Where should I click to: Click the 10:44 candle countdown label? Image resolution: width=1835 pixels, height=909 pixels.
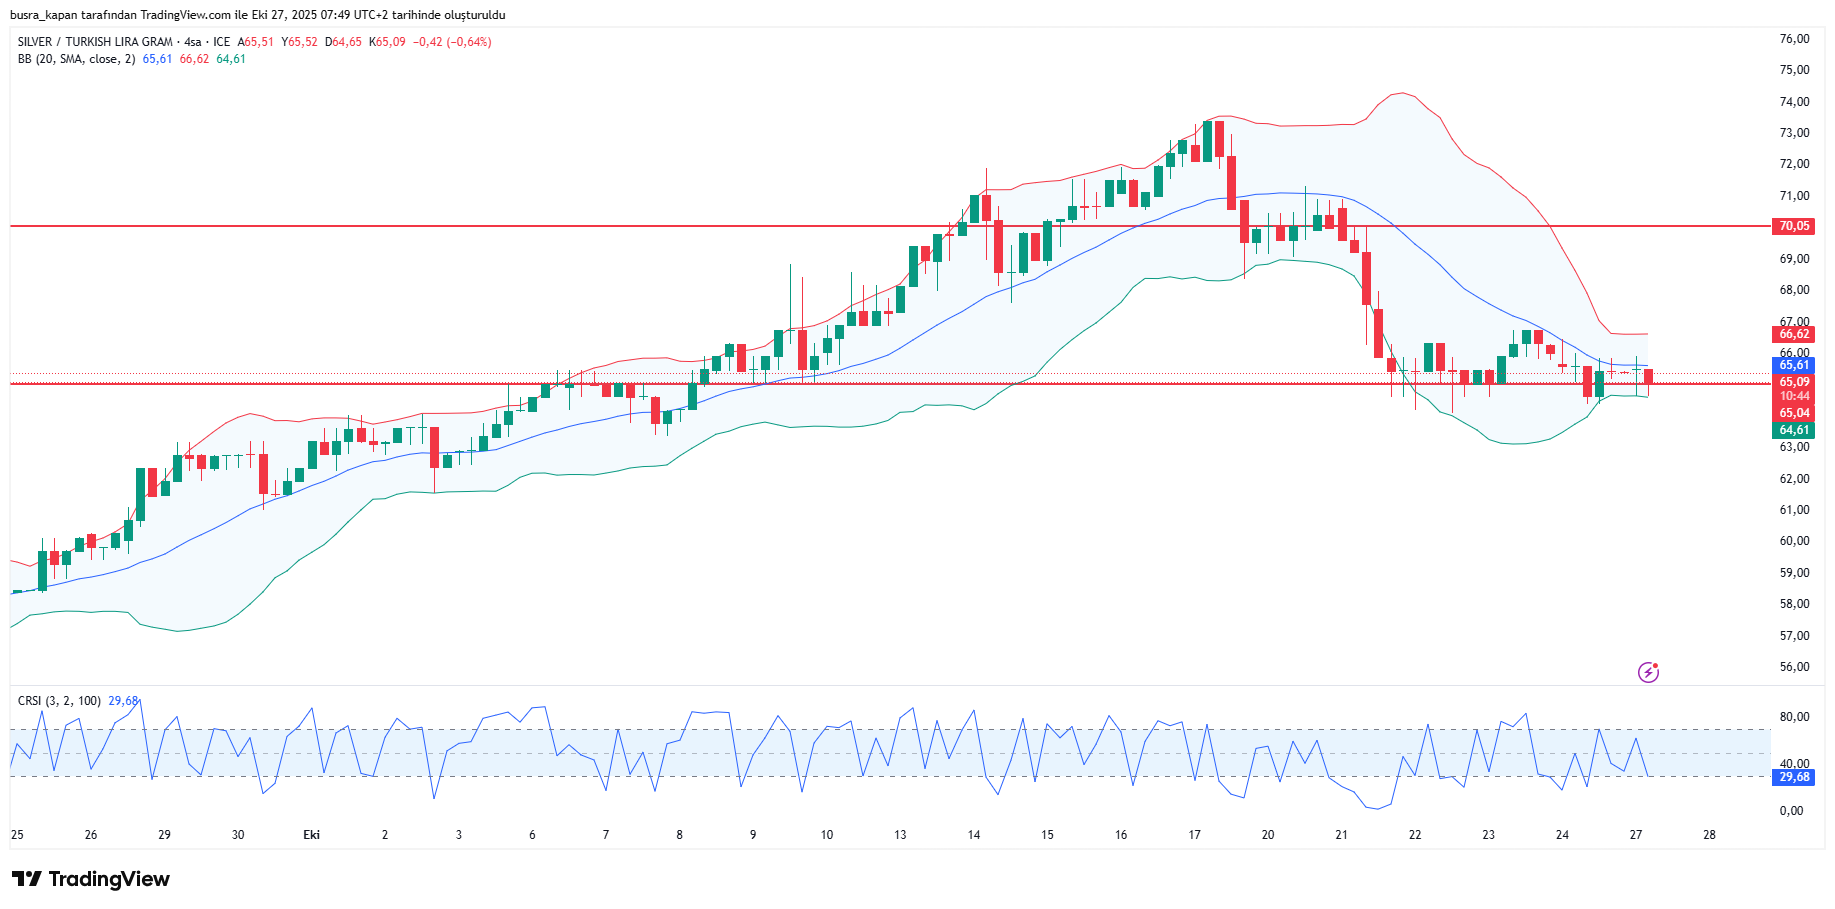[x=1793, y=397]
